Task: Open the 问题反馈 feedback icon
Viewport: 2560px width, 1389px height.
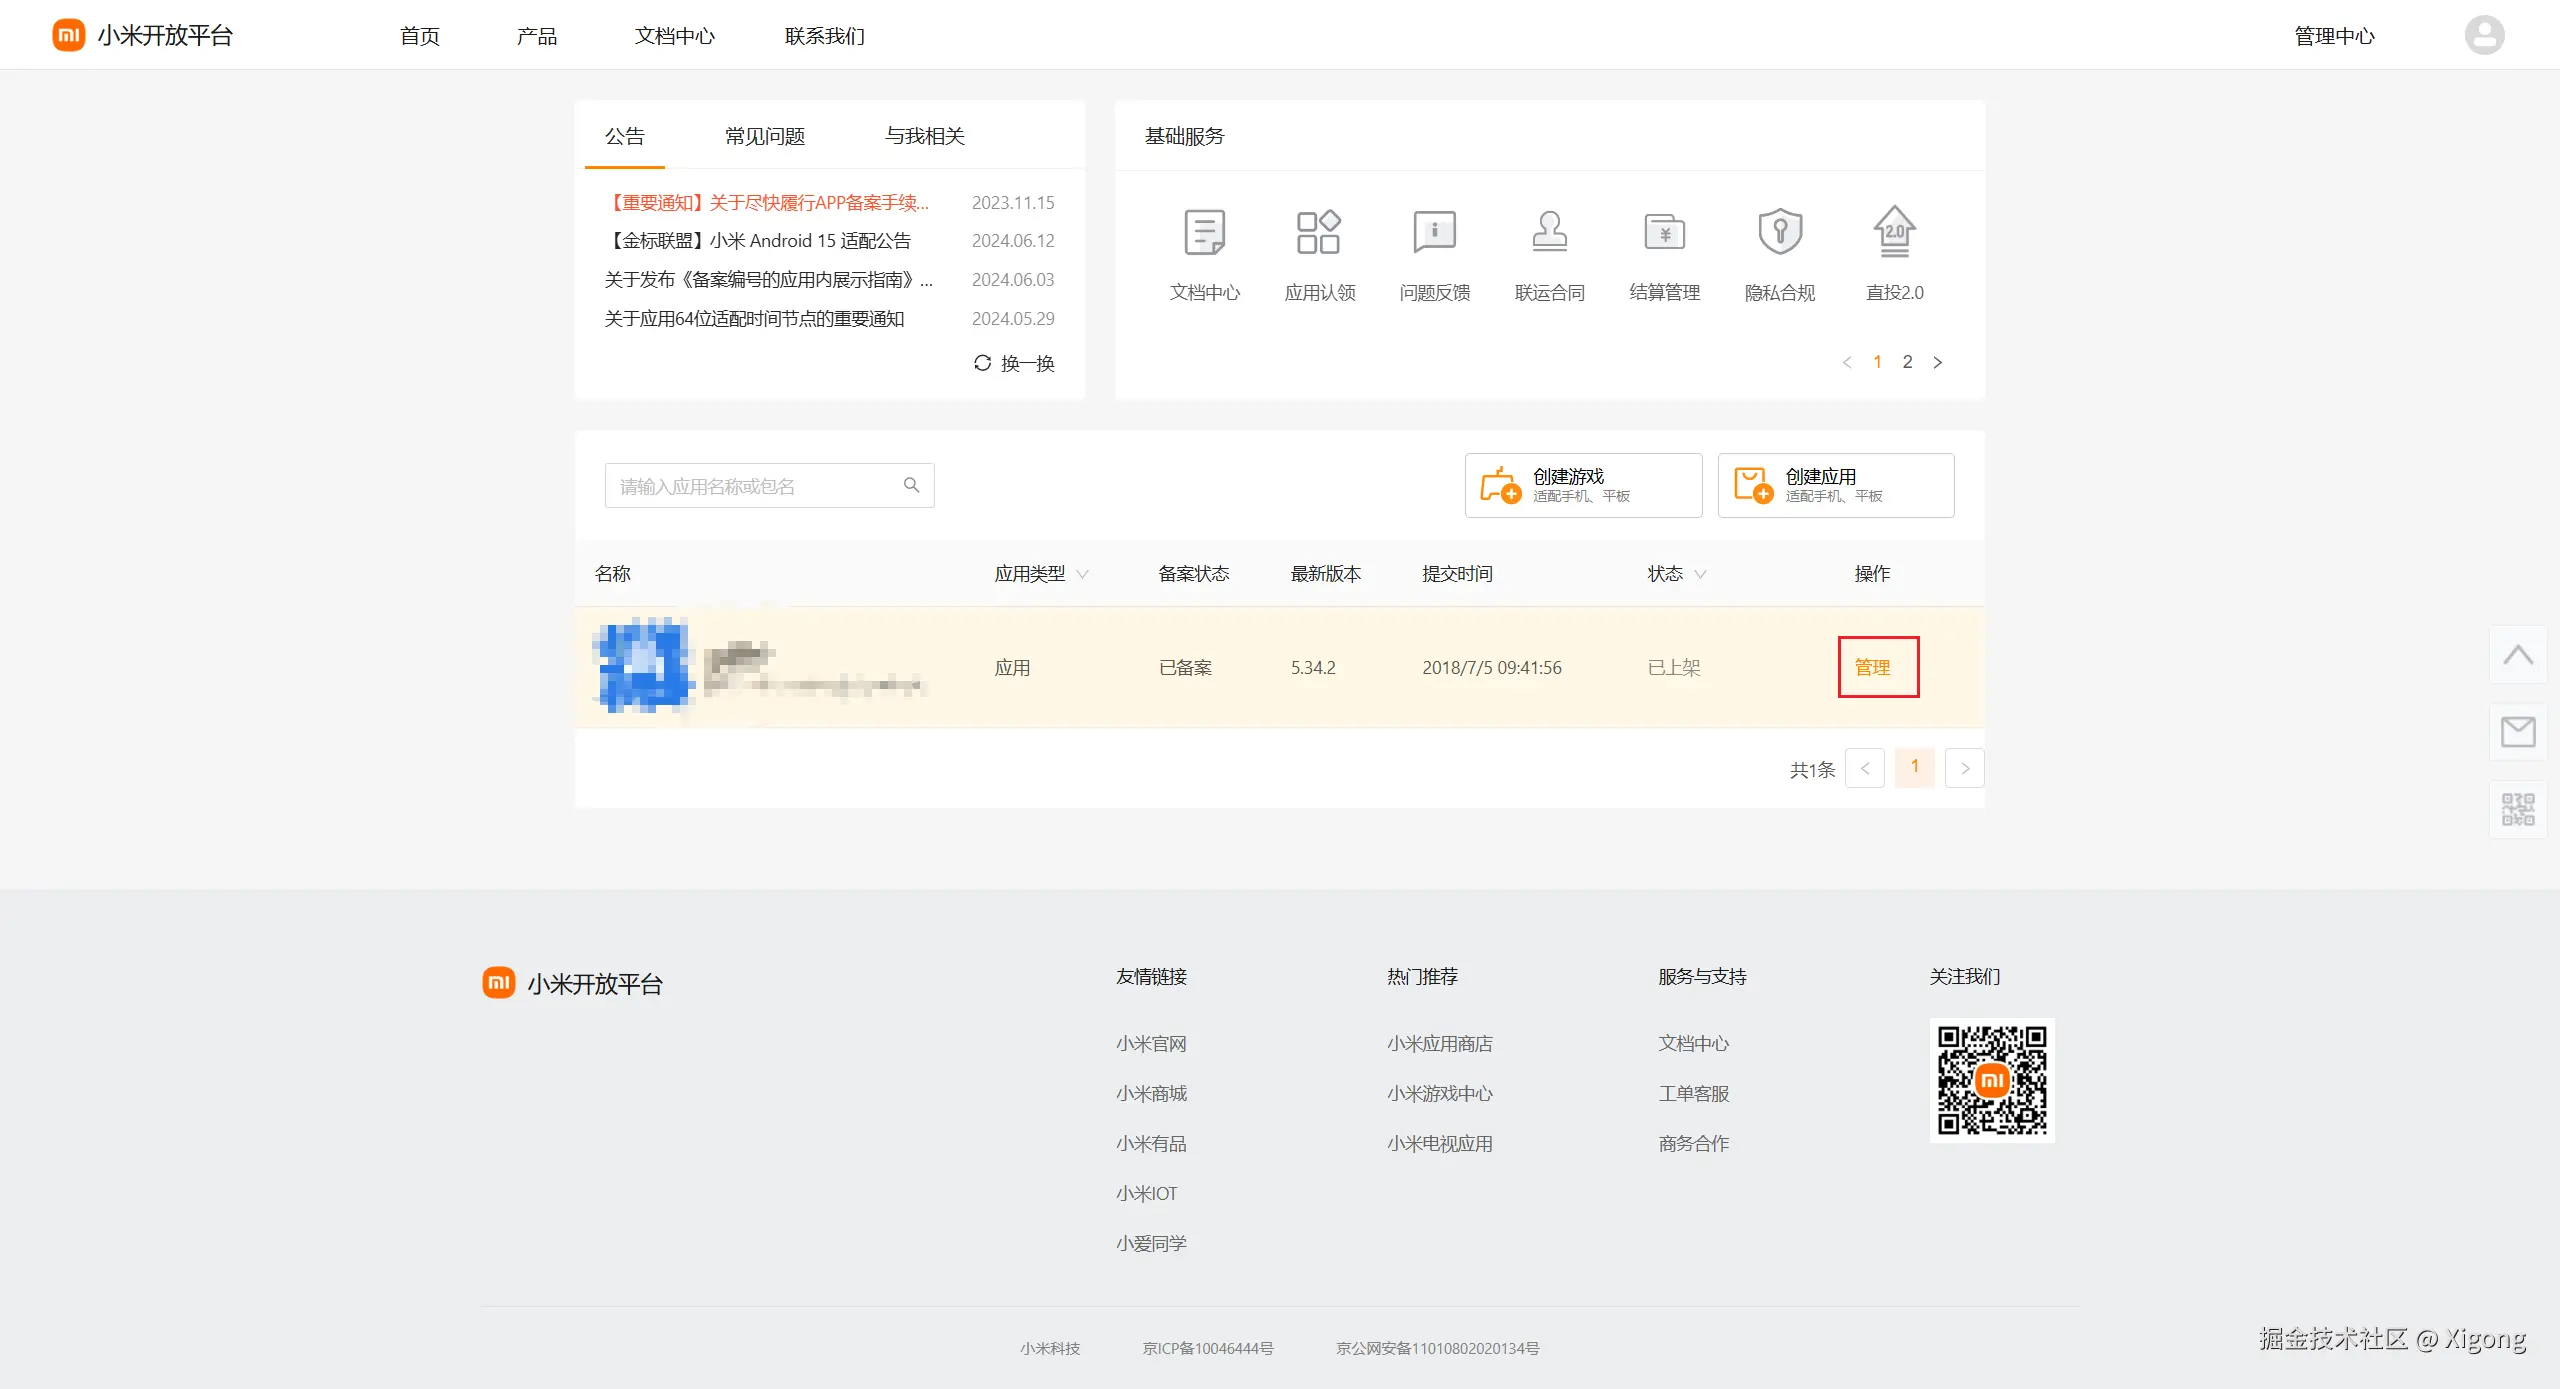Action: (x=1434, y=232)
